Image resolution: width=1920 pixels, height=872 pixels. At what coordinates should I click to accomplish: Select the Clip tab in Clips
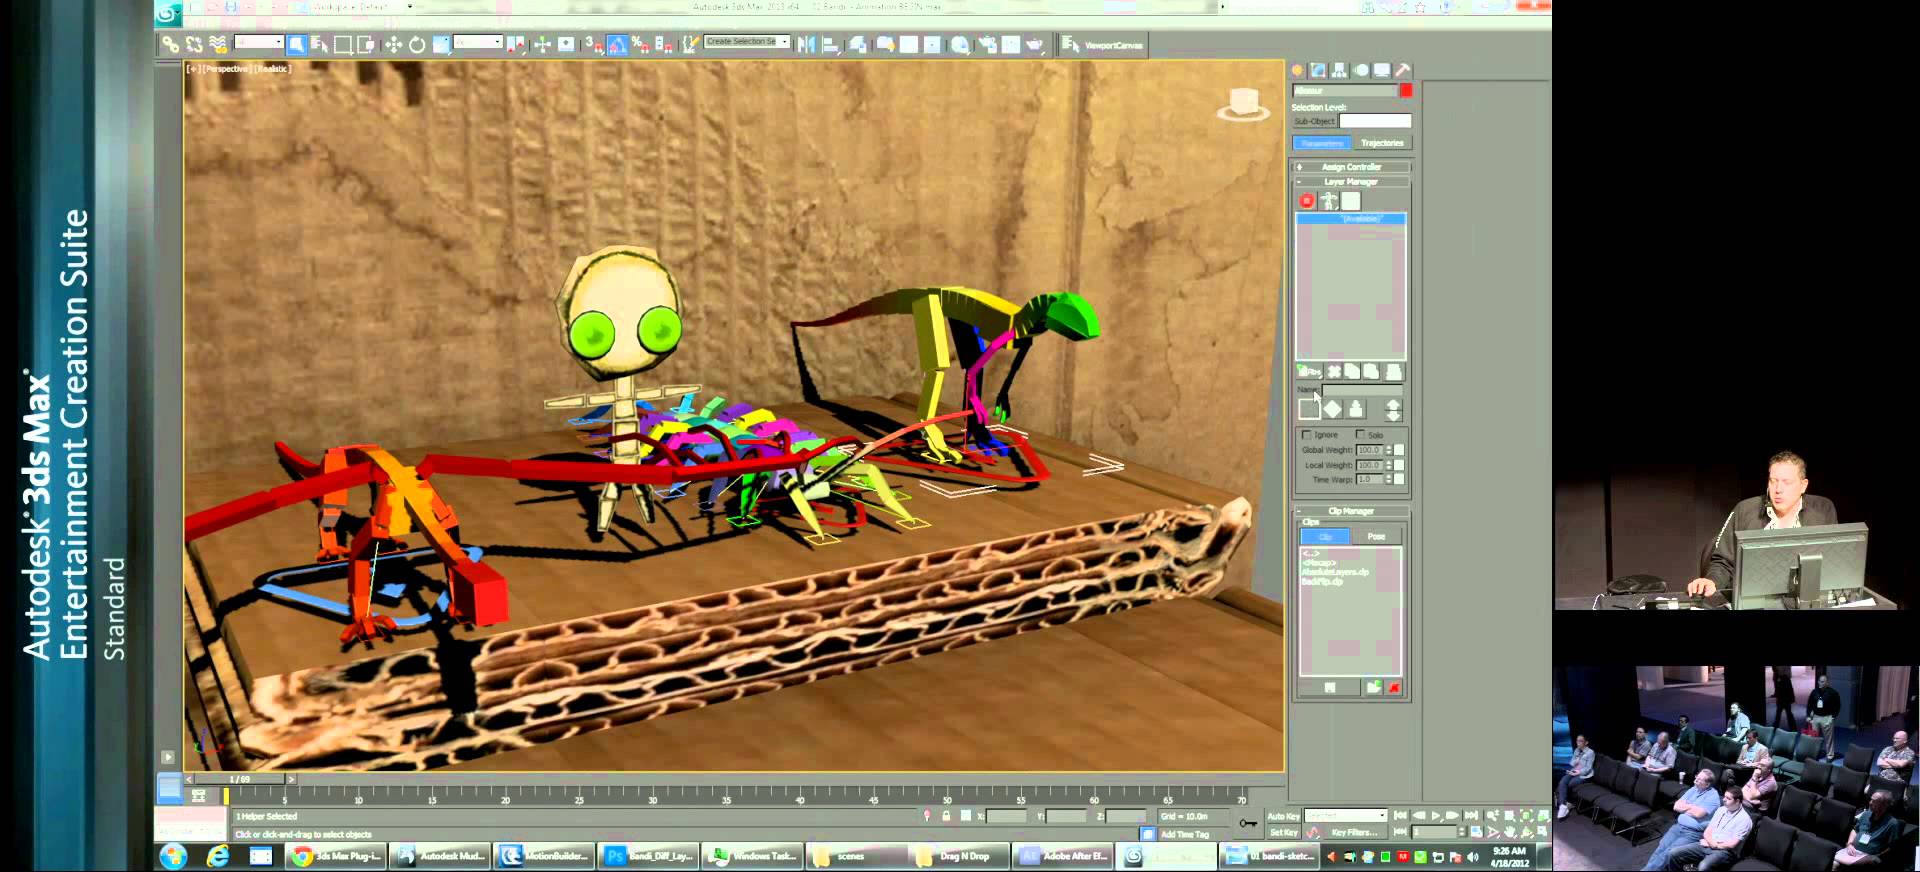click(x=1325, y=537)
